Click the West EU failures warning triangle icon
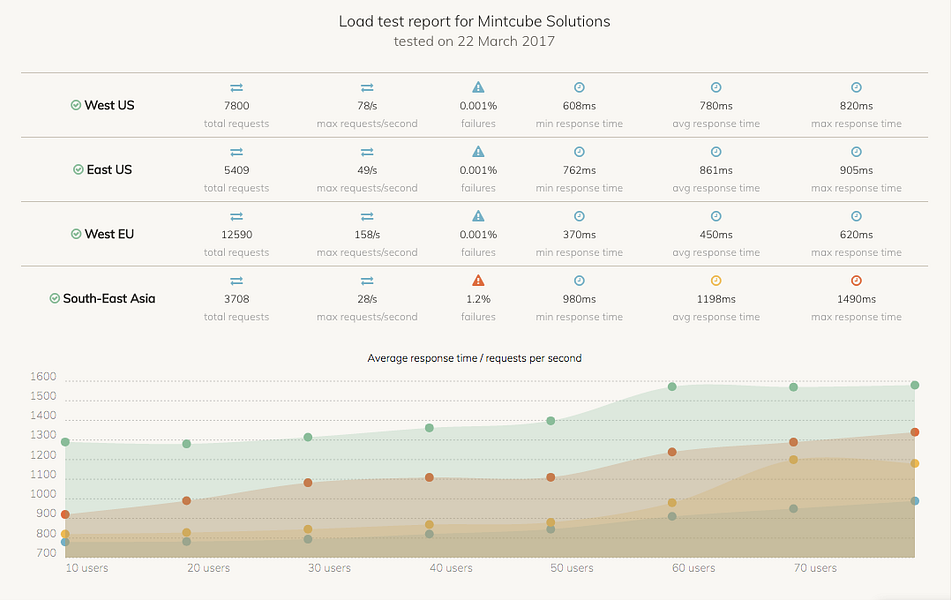The width and height of the screenshot is (951, 600). 478,215
